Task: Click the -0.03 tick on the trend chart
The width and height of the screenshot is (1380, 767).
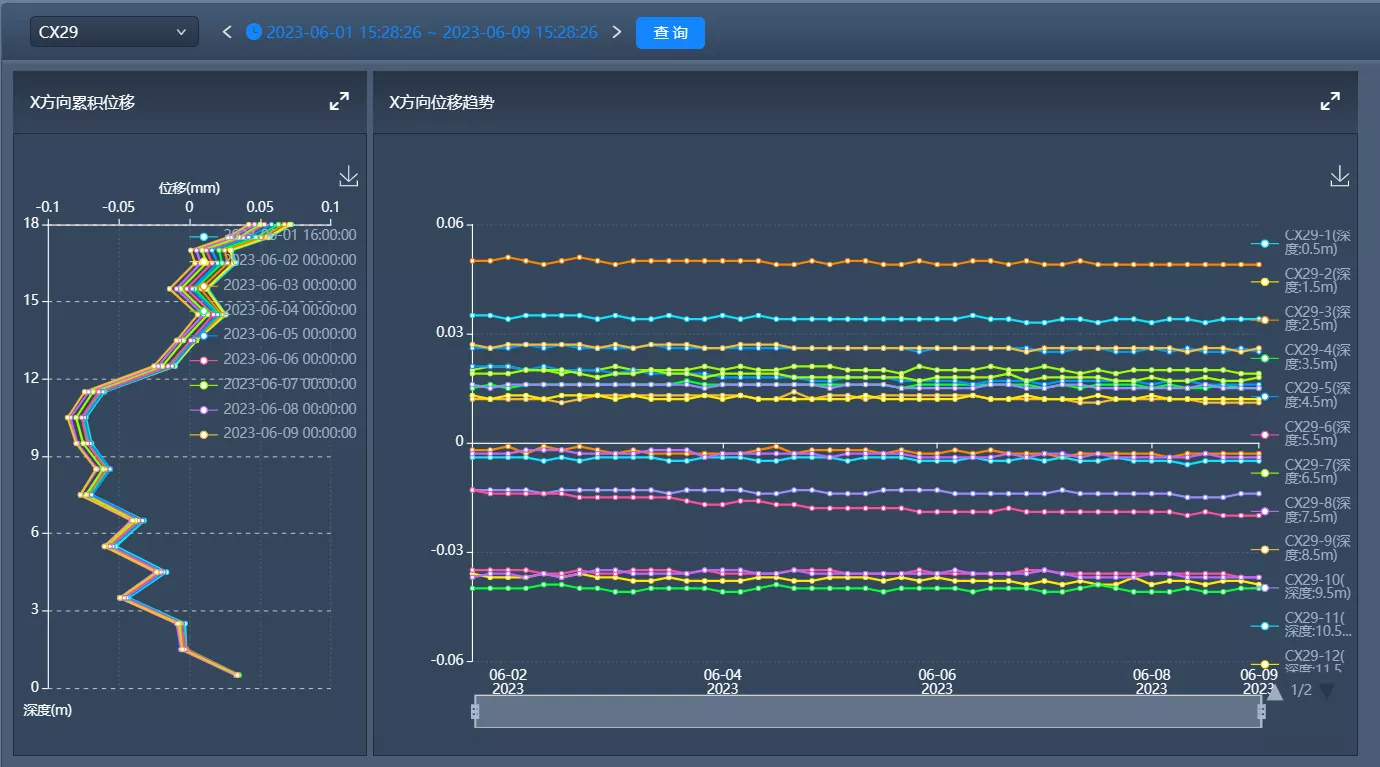Action: click(447, 551)
